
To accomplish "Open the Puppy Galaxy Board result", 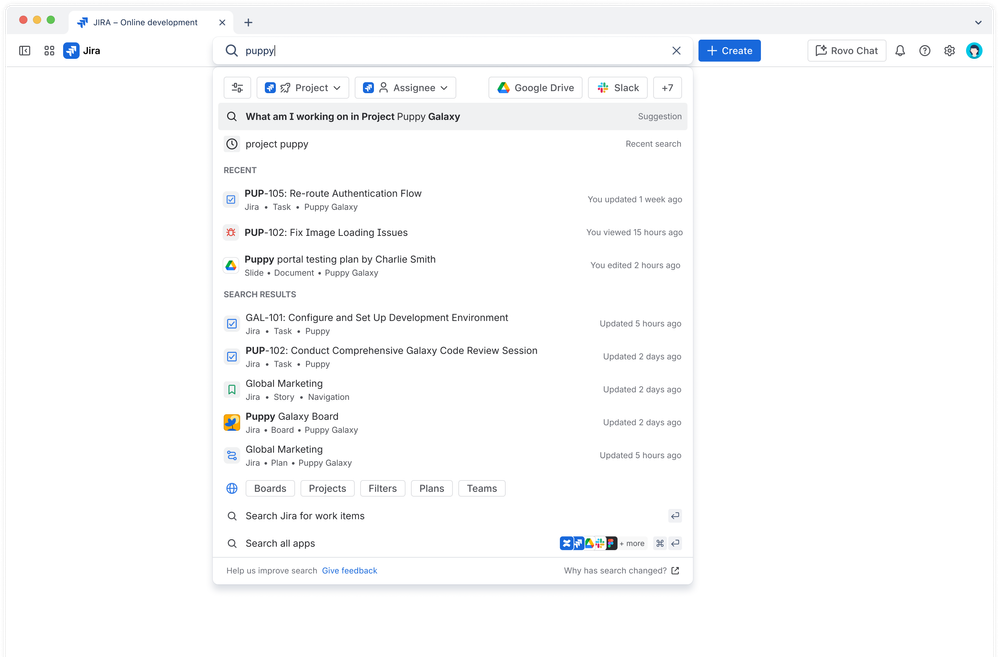I will 452,422.
